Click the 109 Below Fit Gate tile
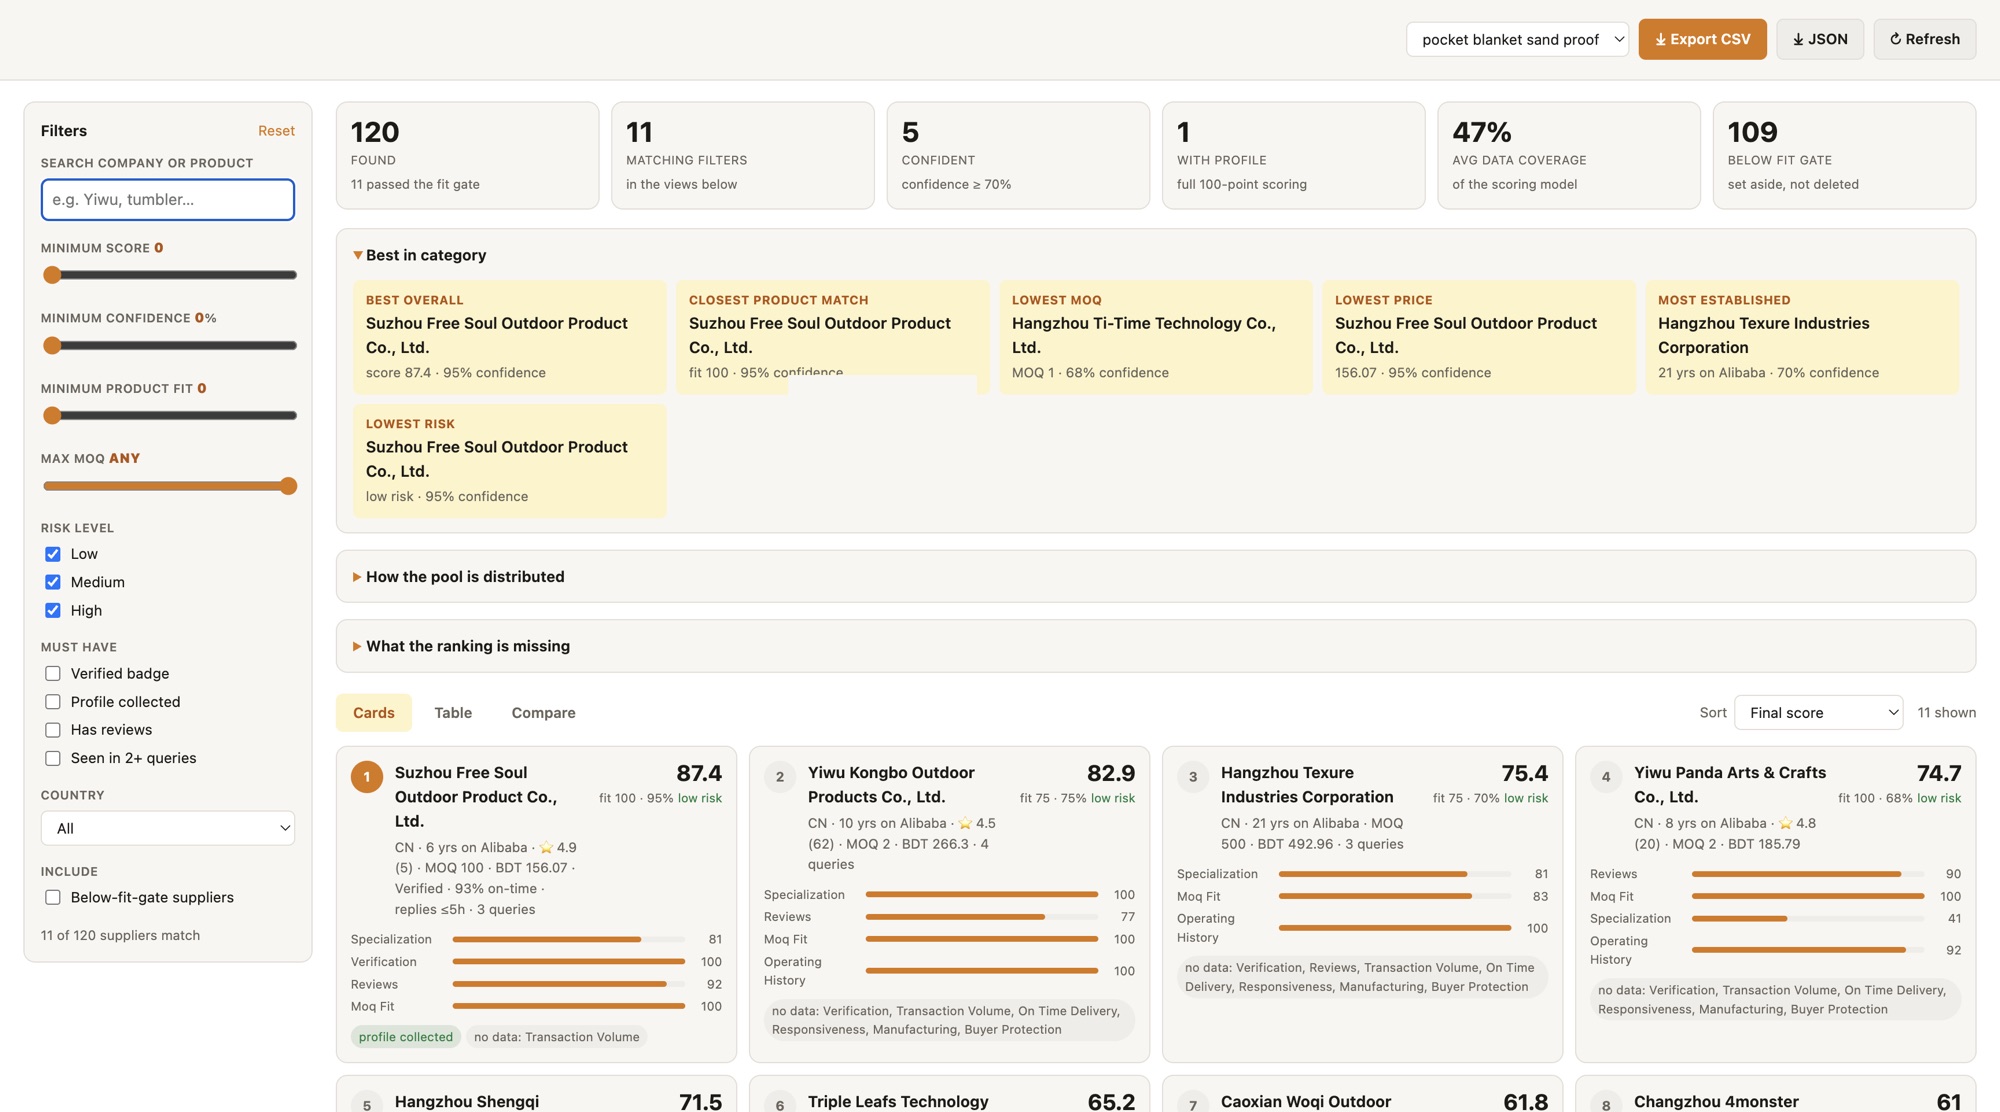 1844,155
